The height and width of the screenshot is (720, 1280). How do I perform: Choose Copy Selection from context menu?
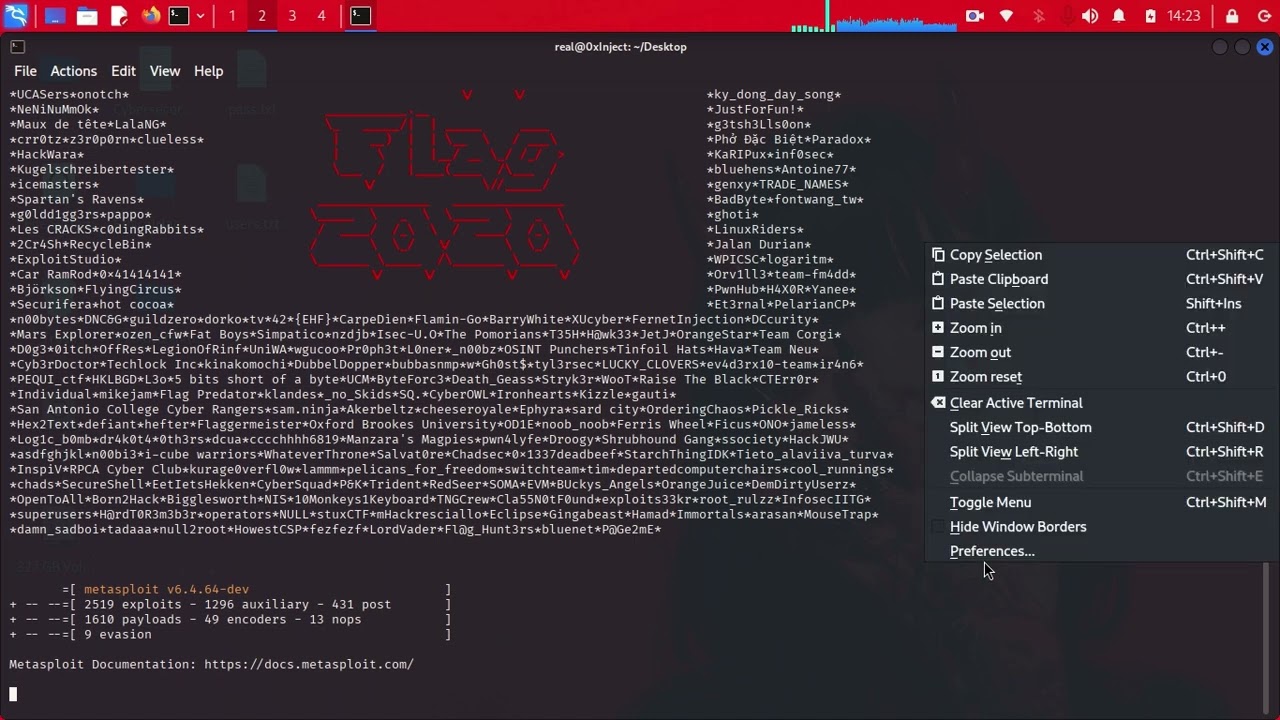pyautogui.click(x=1099, y=255)
